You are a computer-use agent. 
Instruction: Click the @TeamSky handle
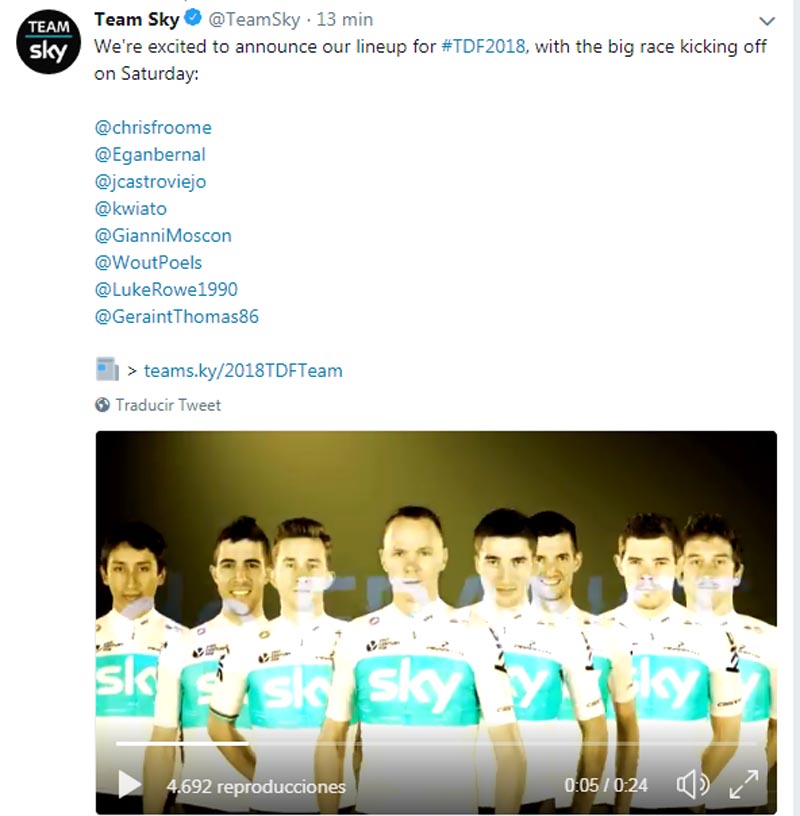pyautogui.click(x=254, y=19)
